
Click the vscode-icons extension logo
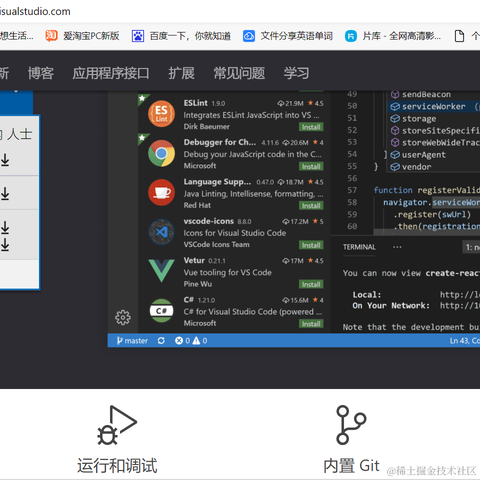(x=161, y=232)
